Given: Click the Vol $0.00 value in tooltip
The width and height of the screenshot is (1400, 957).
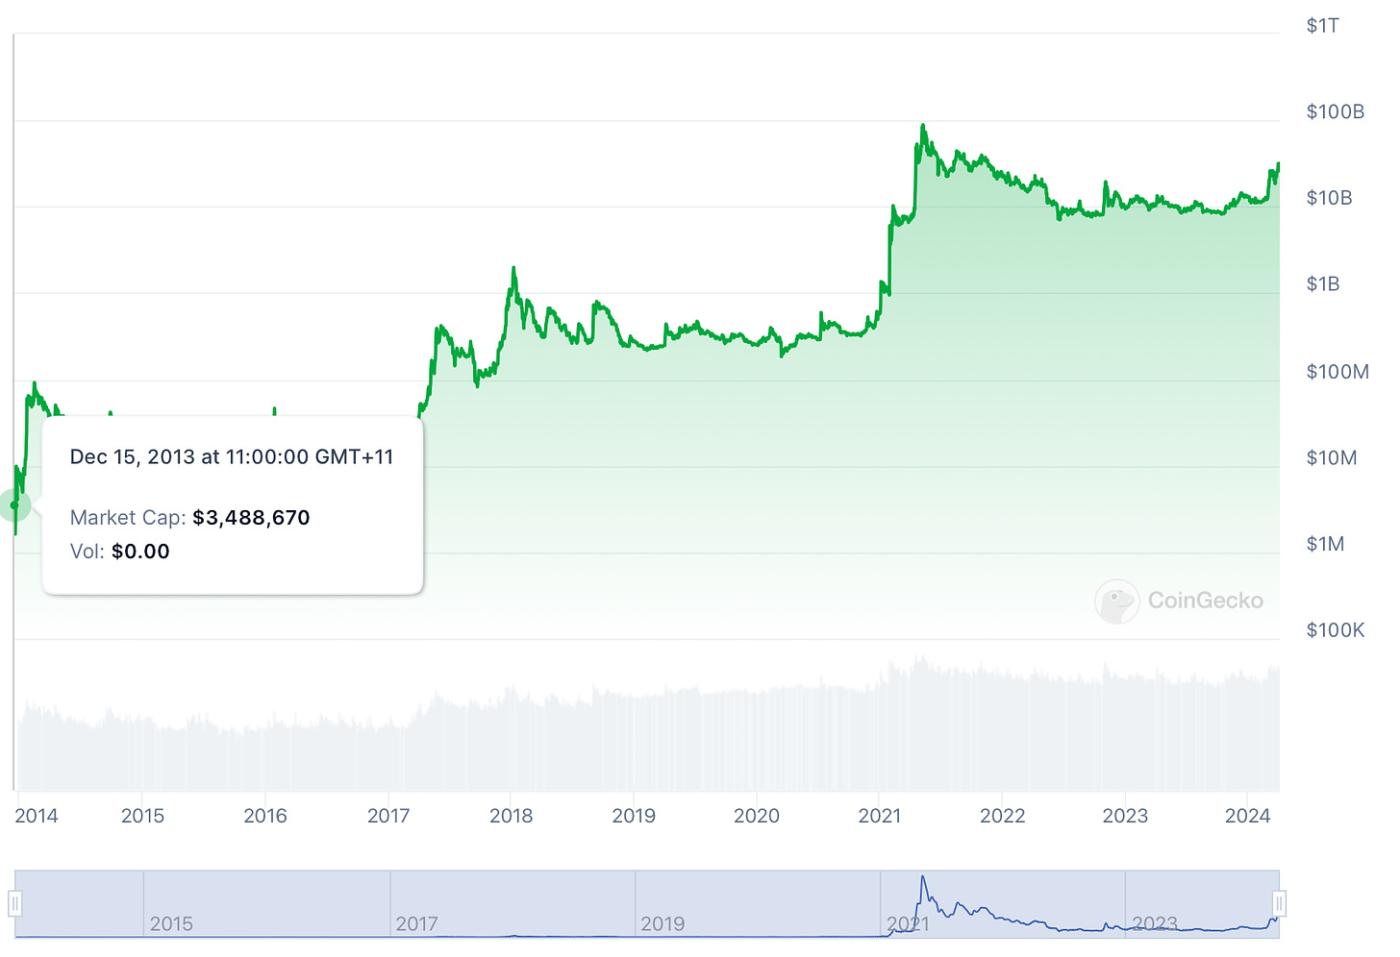Looking at the screenshot, I should coord(140,552).
